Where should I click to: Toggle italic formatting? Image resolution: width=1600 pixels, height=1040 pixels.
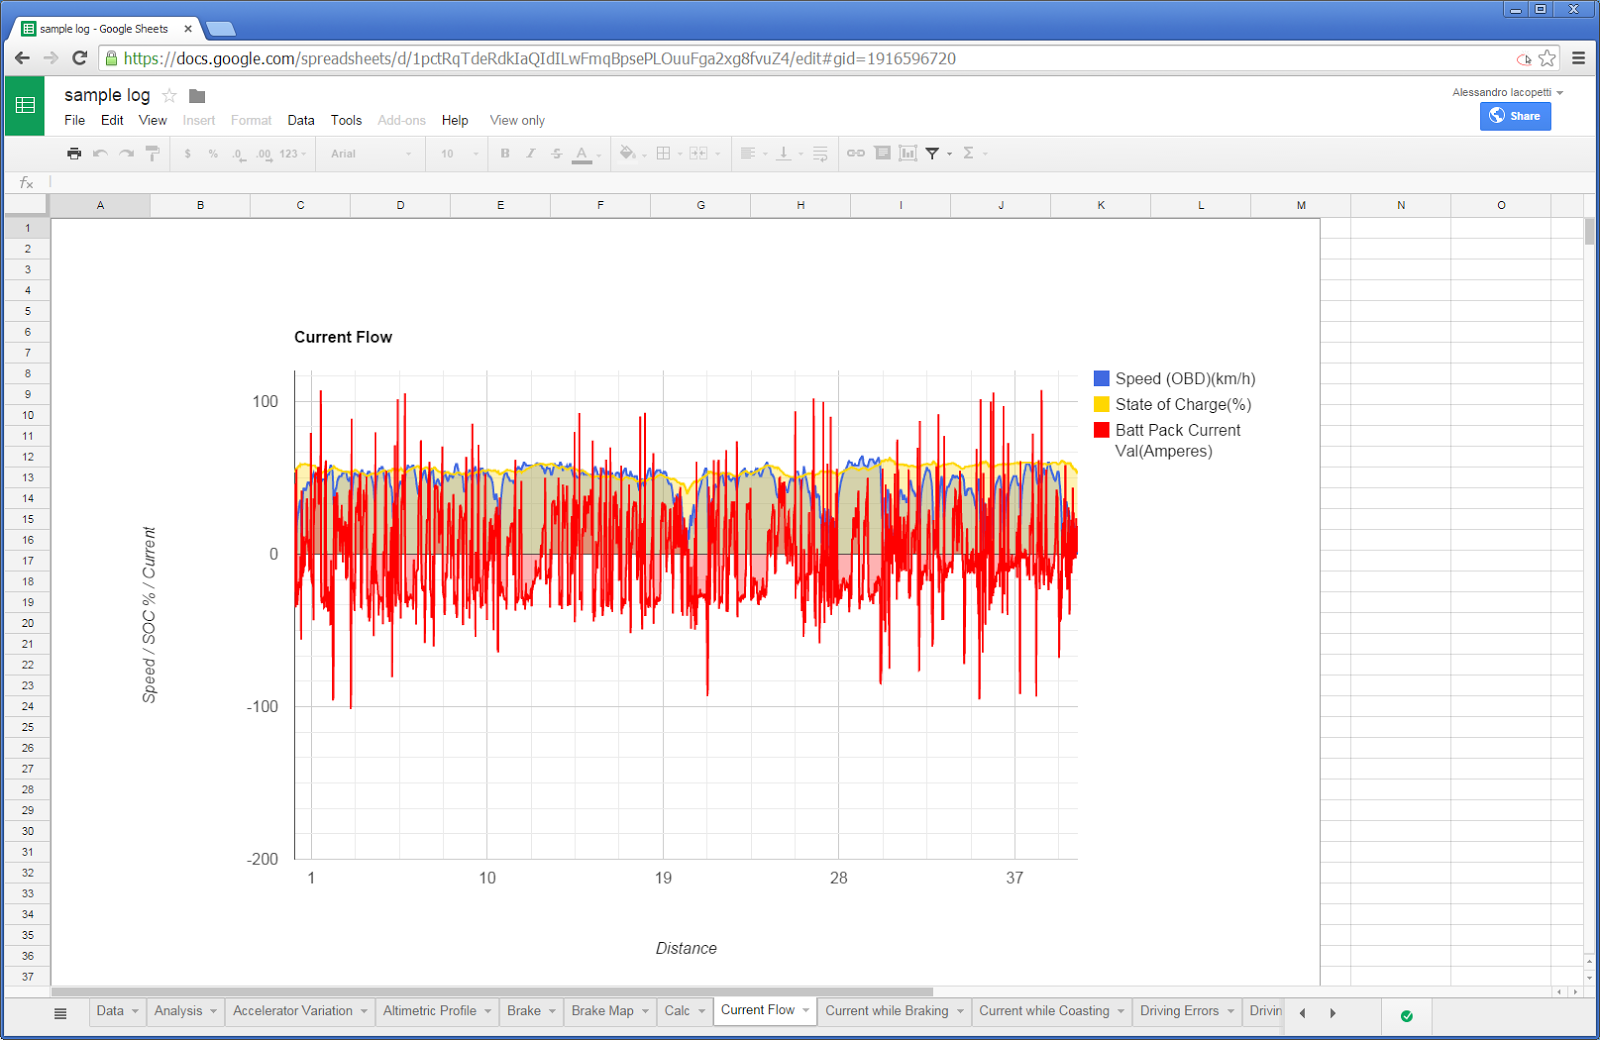point(529,153)
